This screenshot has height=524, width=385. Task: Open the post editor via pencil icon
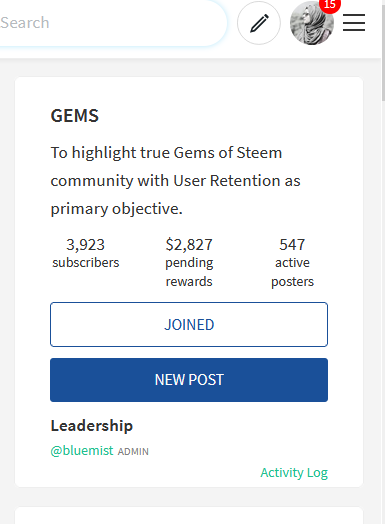pyautogui.click(x=259, y=23)
